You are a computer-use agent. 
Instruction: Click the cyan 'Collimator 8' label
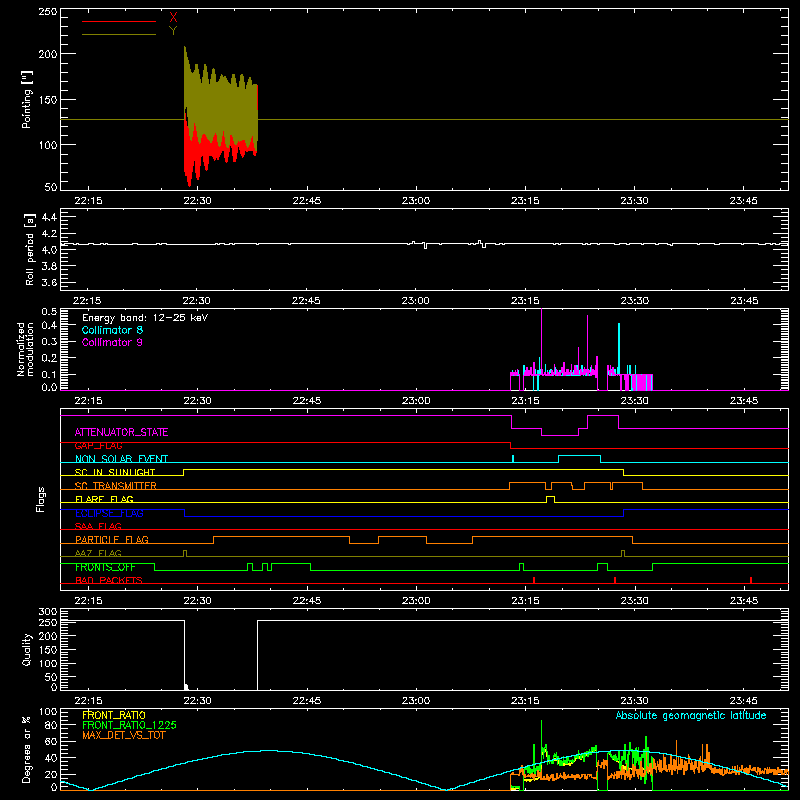(112, 330)
